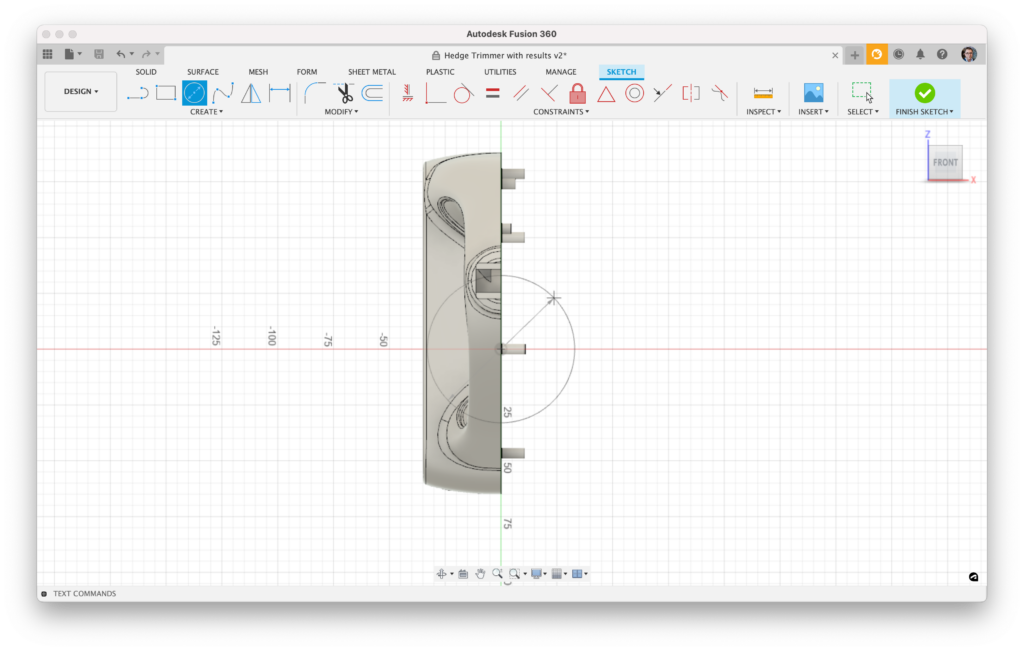Click the window Select tool icon
The height and width of the screenshot is (651, 1024).
862,92
